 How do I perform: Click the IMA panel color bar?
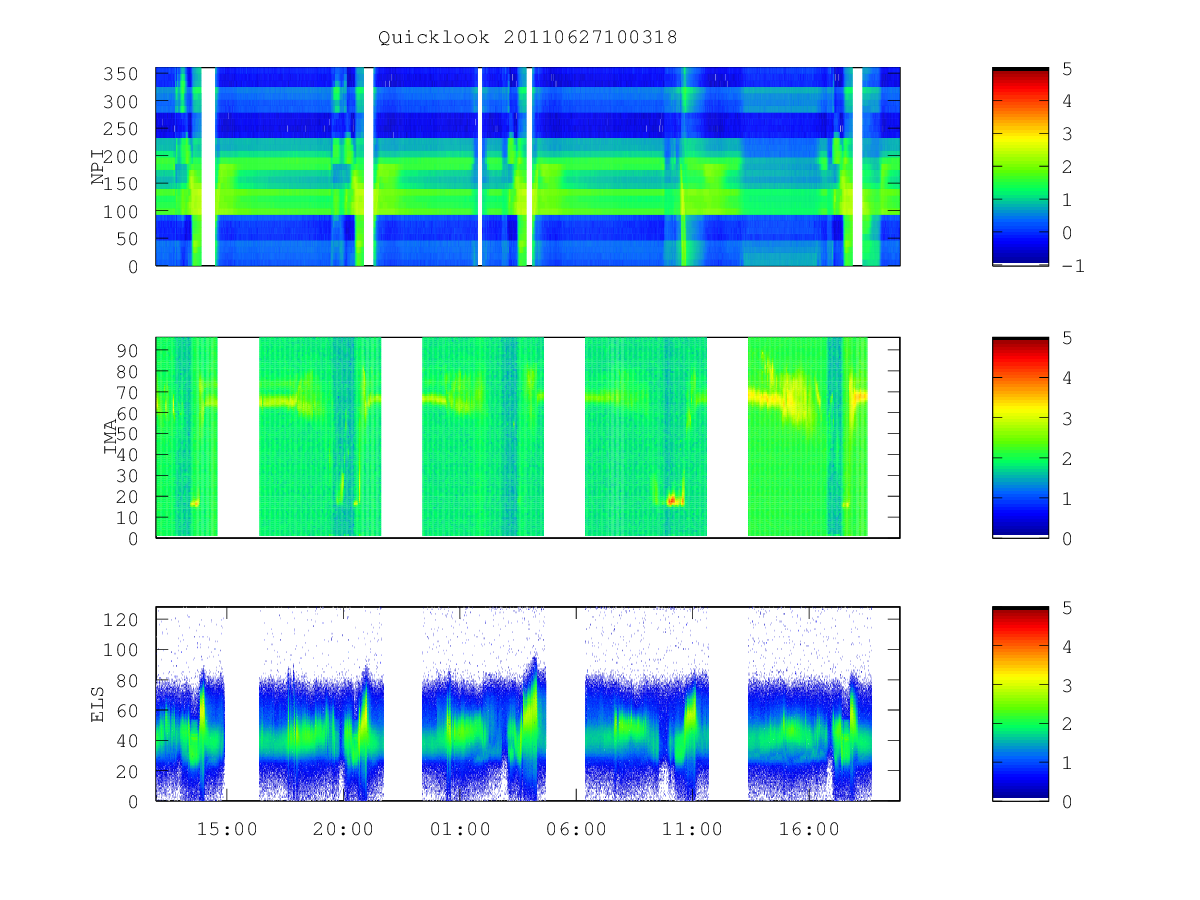click(1020, 438)
